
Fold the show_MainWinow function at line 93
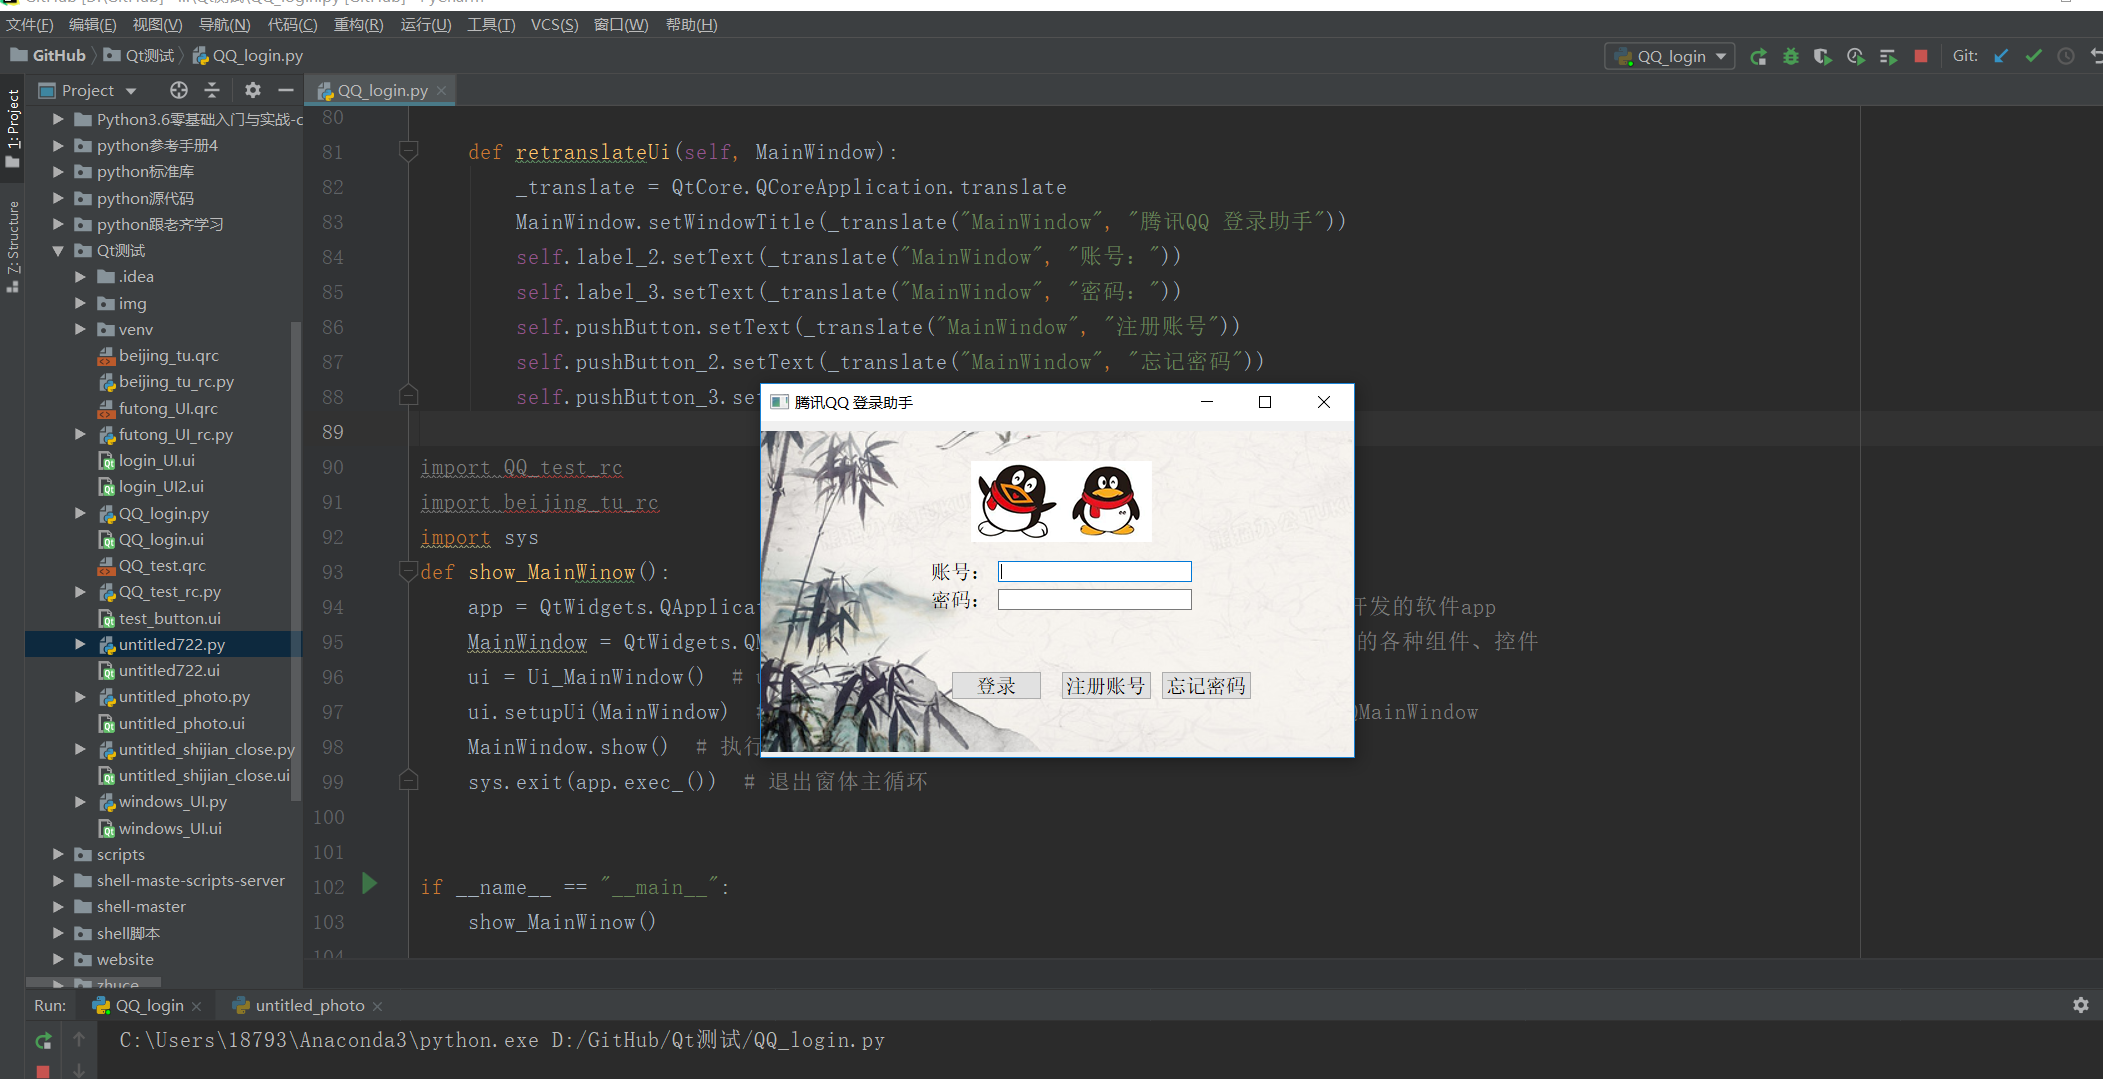point(408,572)
